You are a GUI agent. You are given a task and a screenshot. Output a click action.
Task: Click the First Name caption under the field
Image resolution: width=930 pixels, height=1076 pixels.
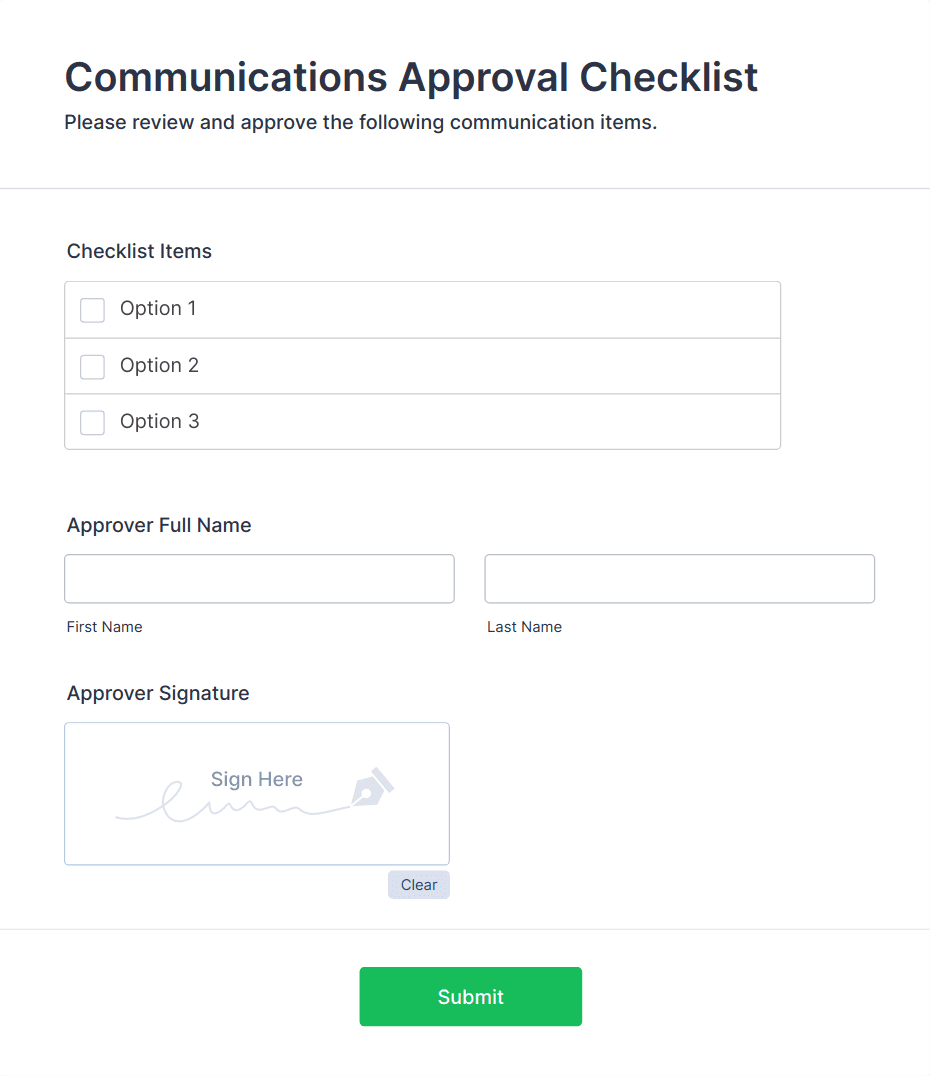click(x=104, y=627)
